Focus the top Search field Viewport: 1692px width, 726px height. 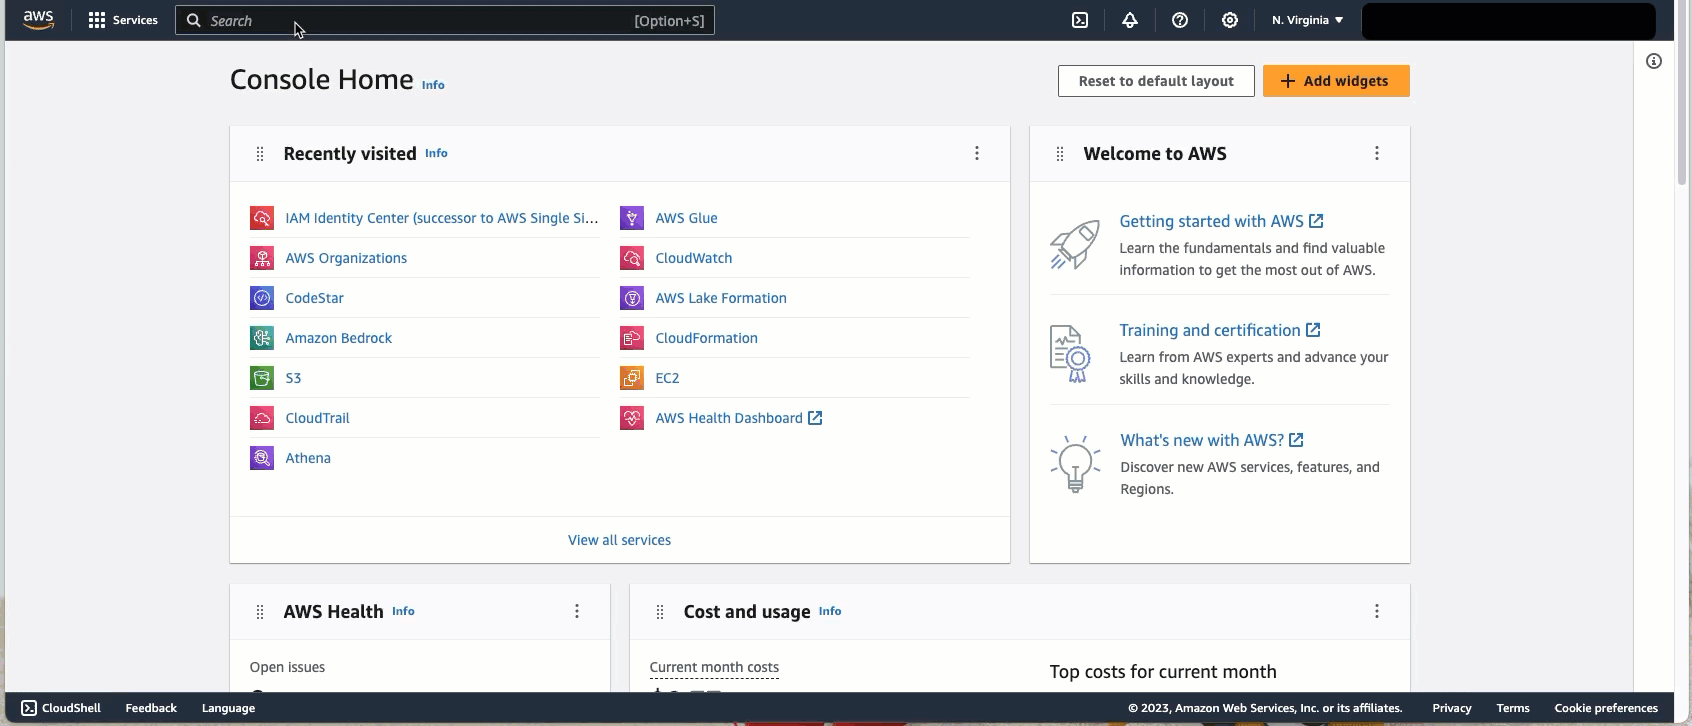(x=445, y=20)
